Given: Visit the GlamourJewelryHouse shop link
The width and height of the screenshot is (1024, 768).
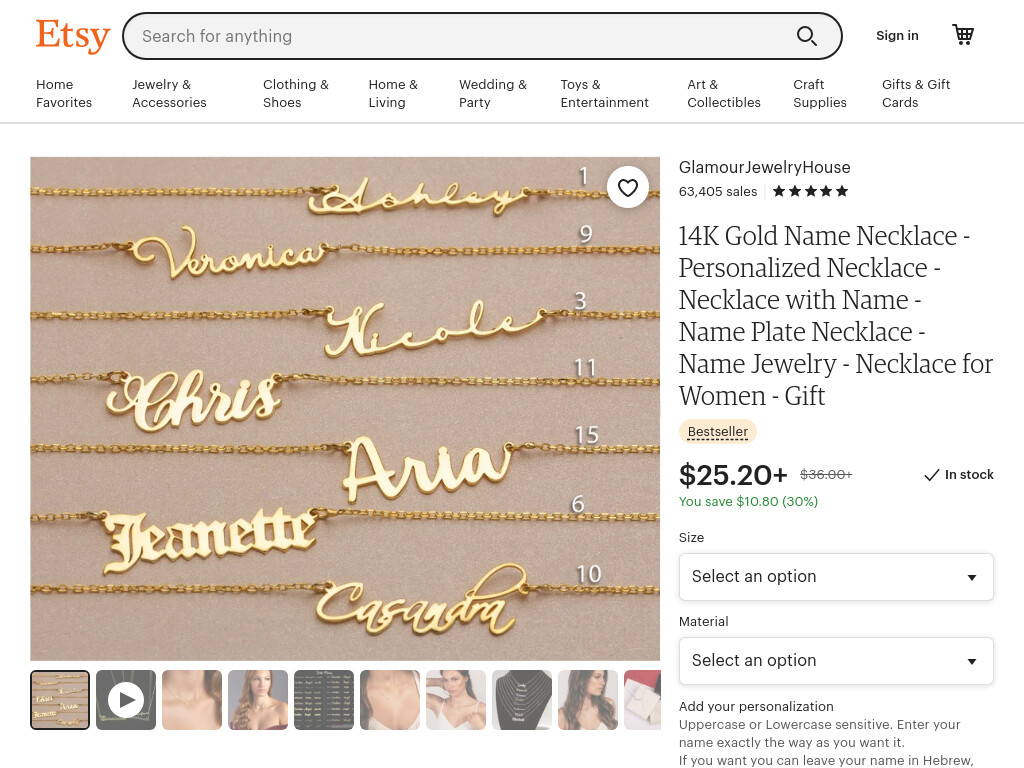Looking at the screenshot, I should pos(764,167).
